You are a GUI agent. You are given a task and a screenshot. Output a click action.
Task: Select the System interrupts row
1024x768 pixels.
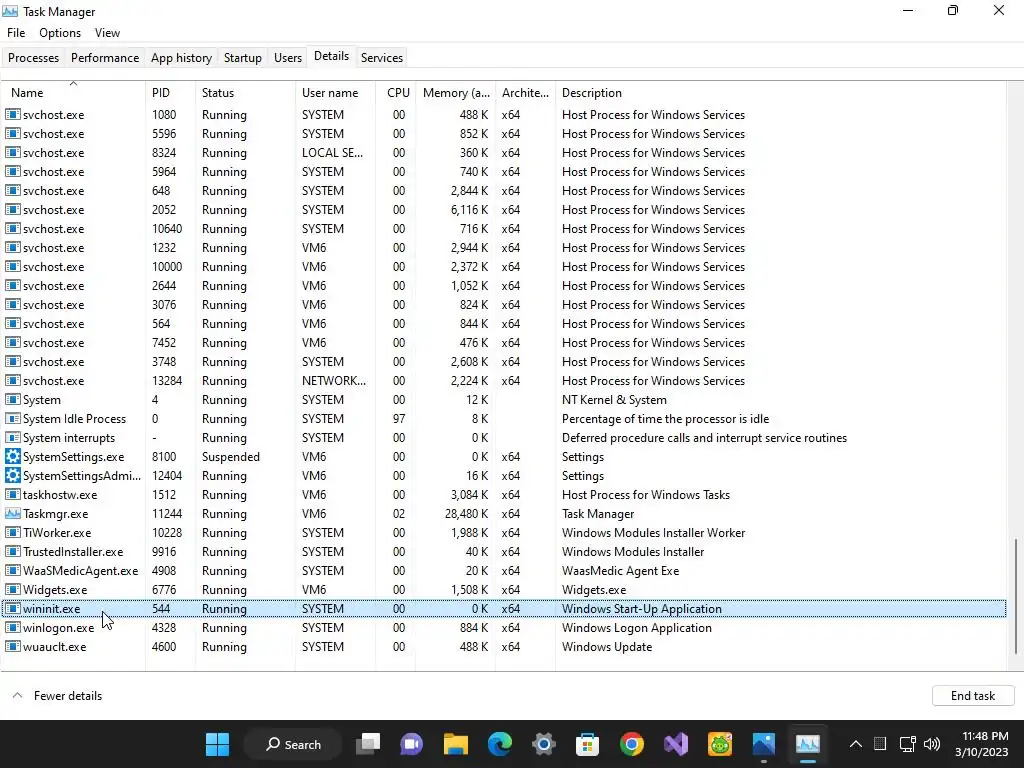coord(504,438)
